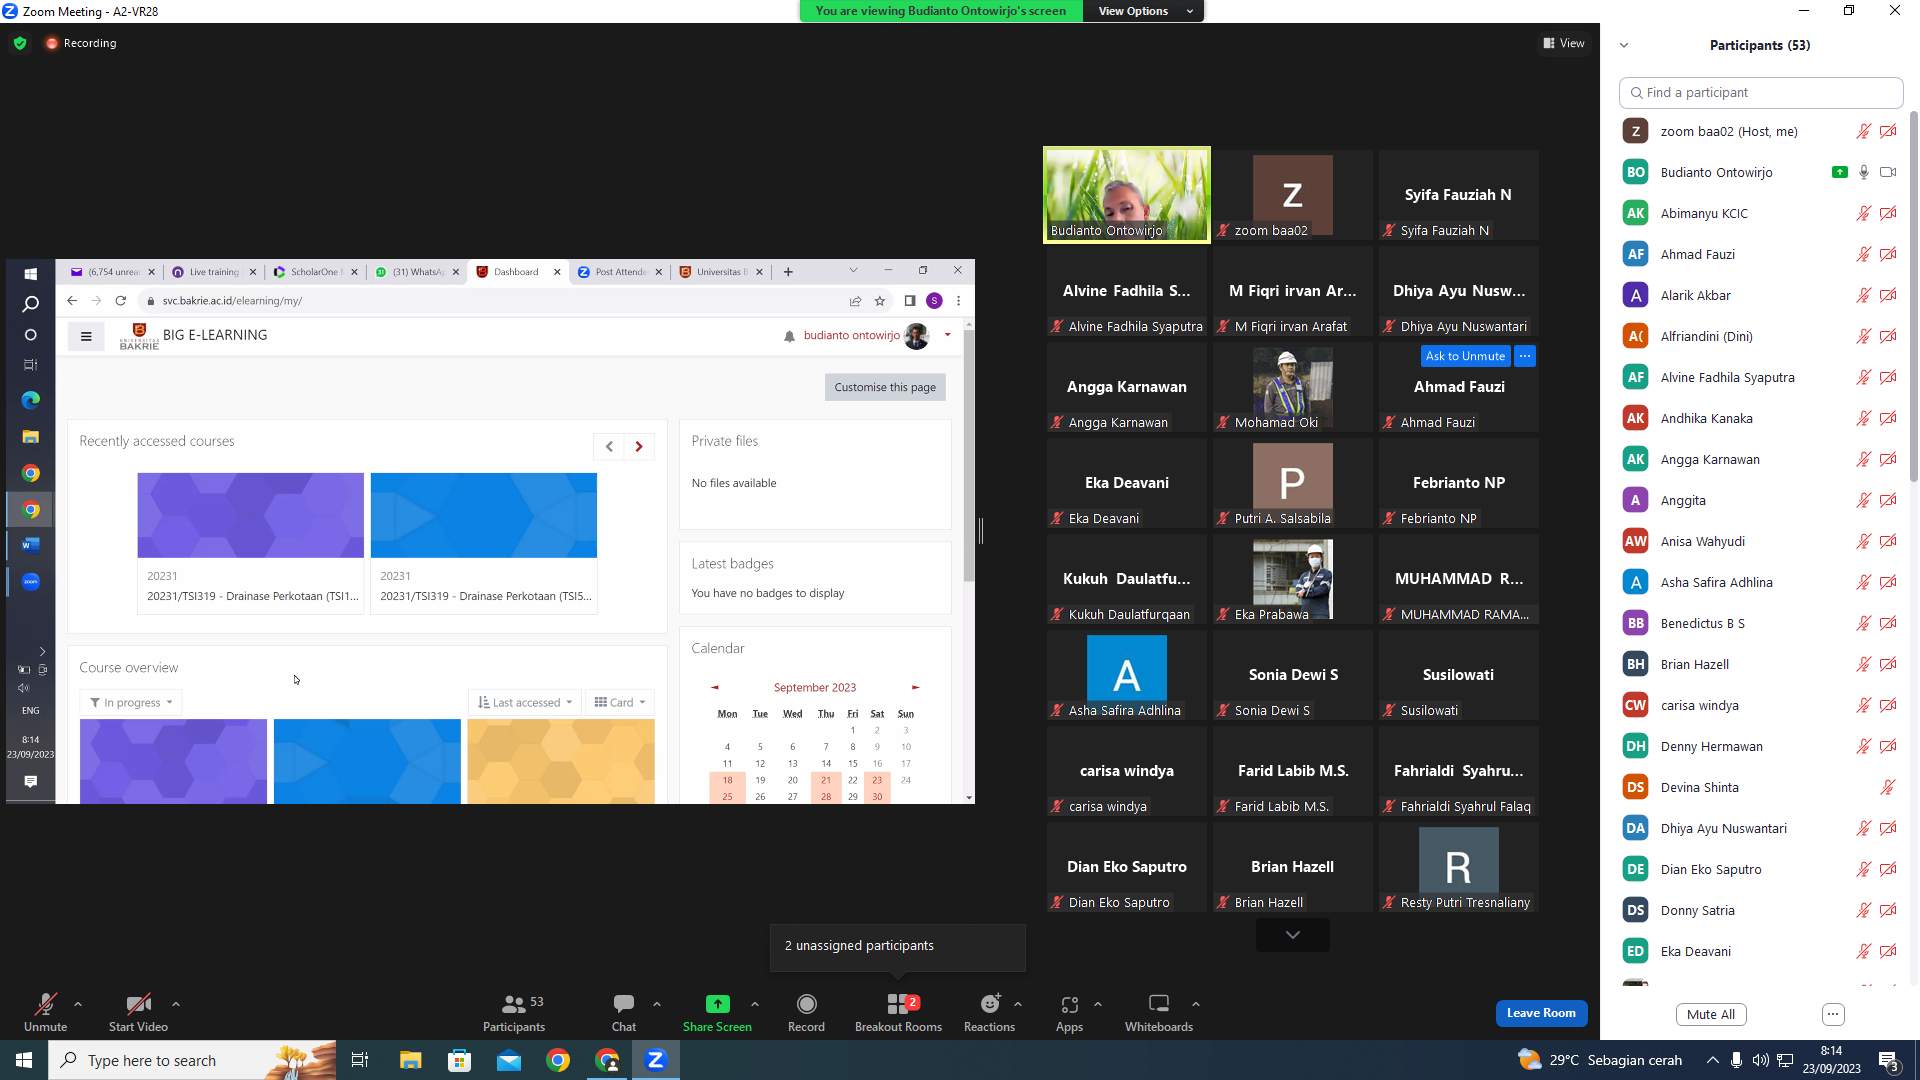Expand the View Options dropdown

(1143, 11)
